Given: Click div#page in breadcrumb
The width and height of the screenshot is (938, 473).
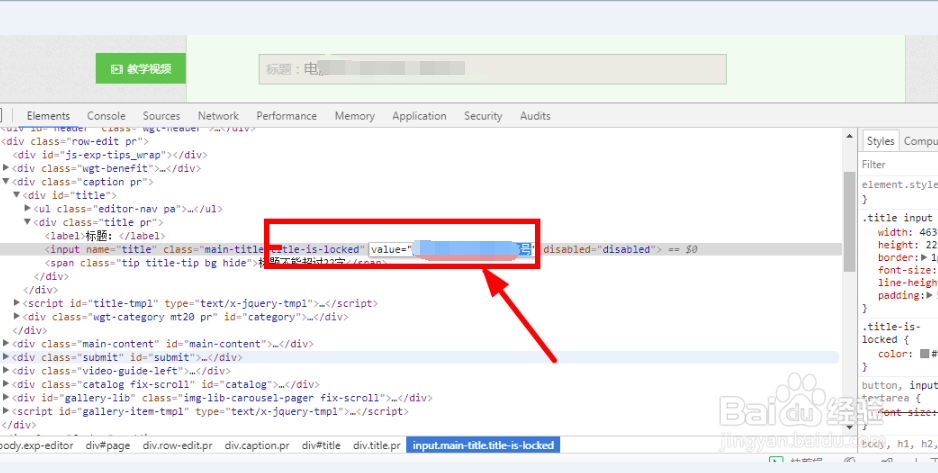Looking at the screenshot, I should point(108,445).
